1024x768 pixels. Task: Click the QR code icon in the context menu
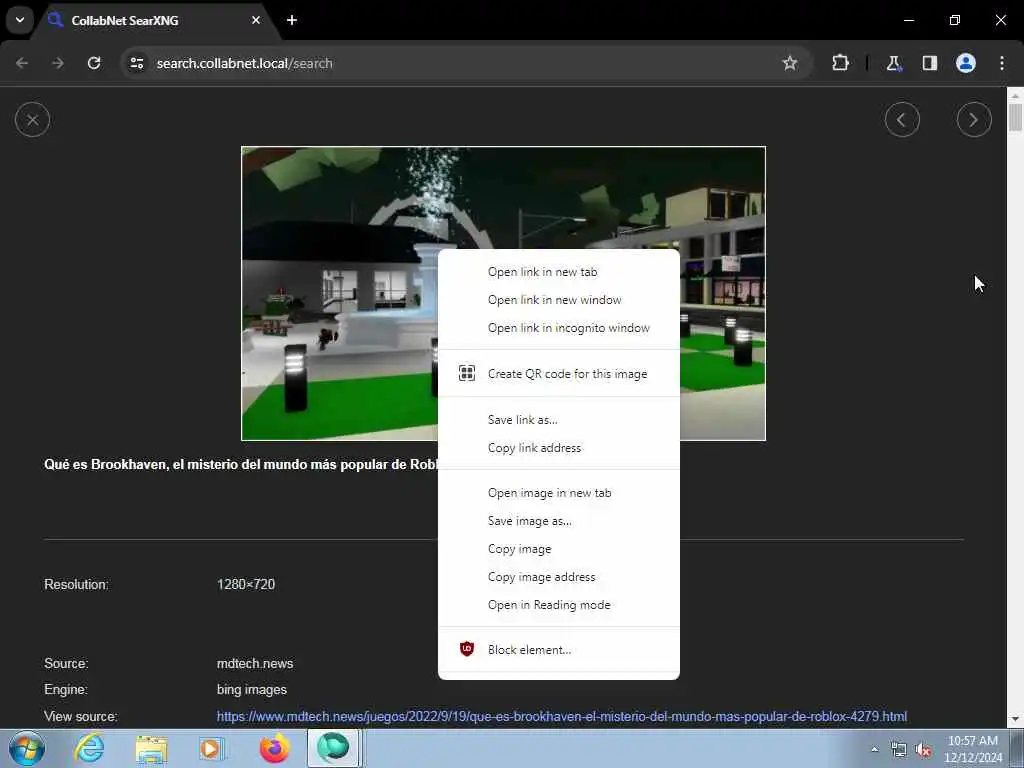click(466, 374)
